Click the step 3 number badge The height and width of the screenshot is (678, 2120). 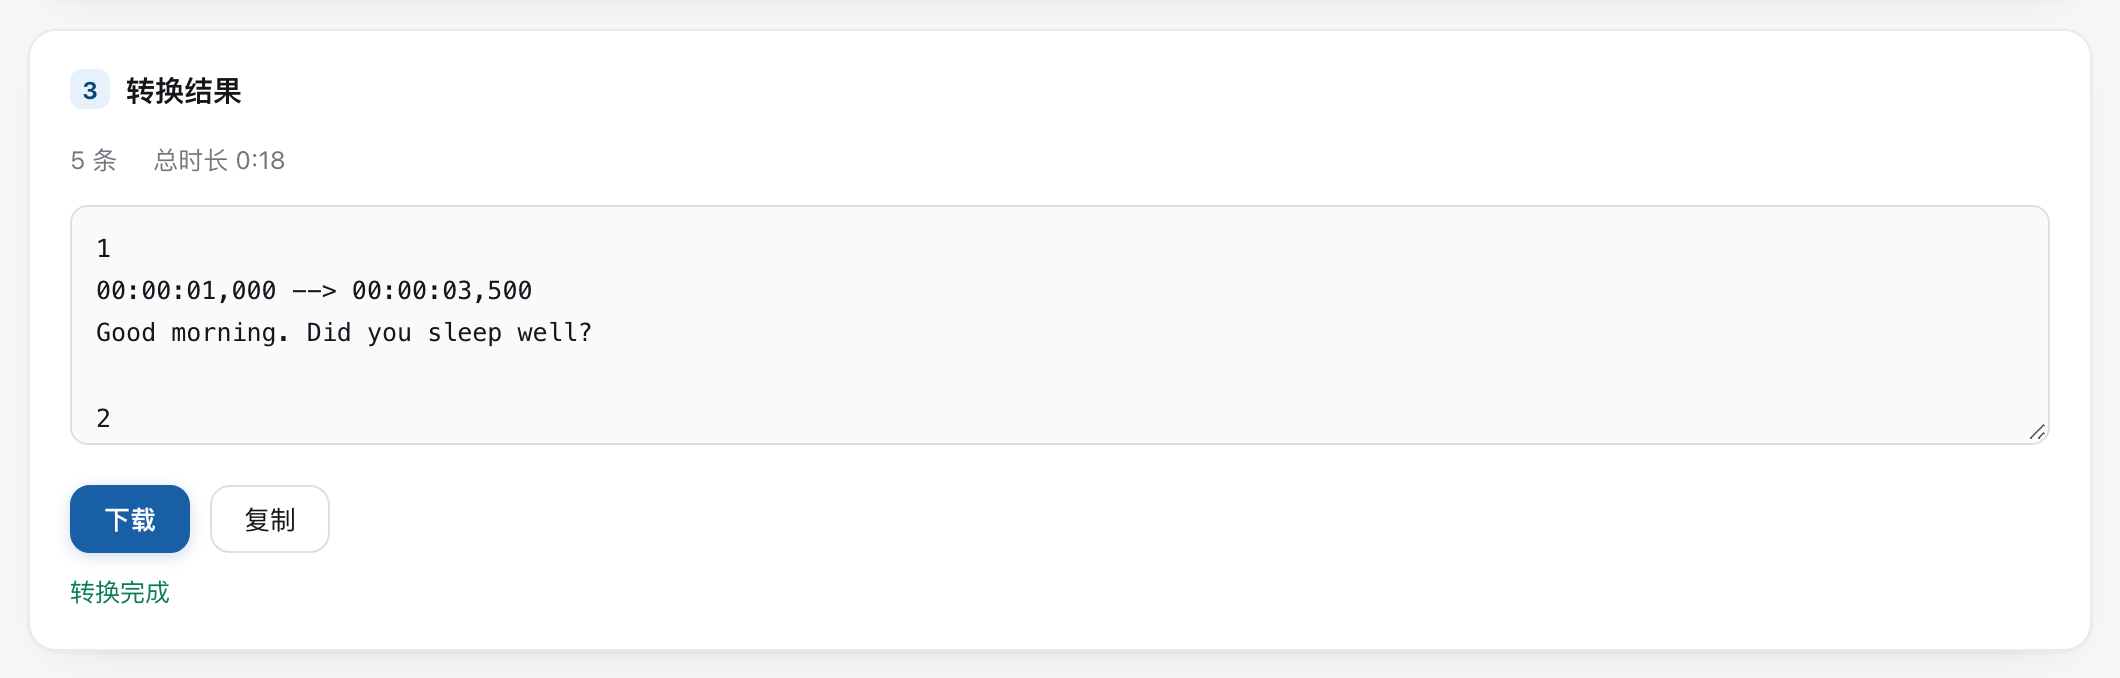point(90,90)
